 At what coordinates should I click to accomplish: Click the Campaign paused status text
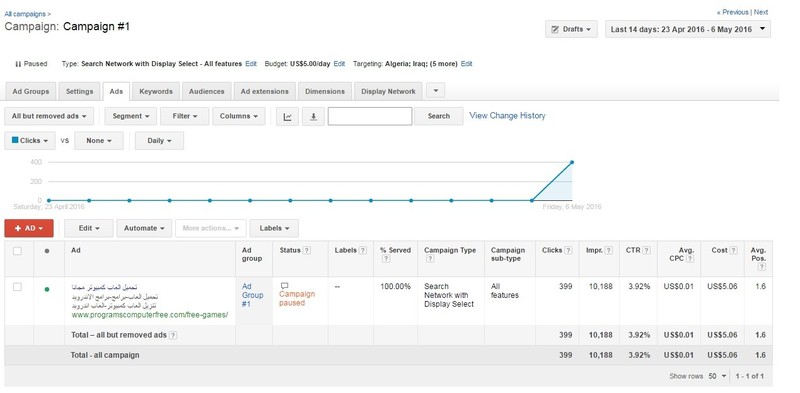coord(297,299)
